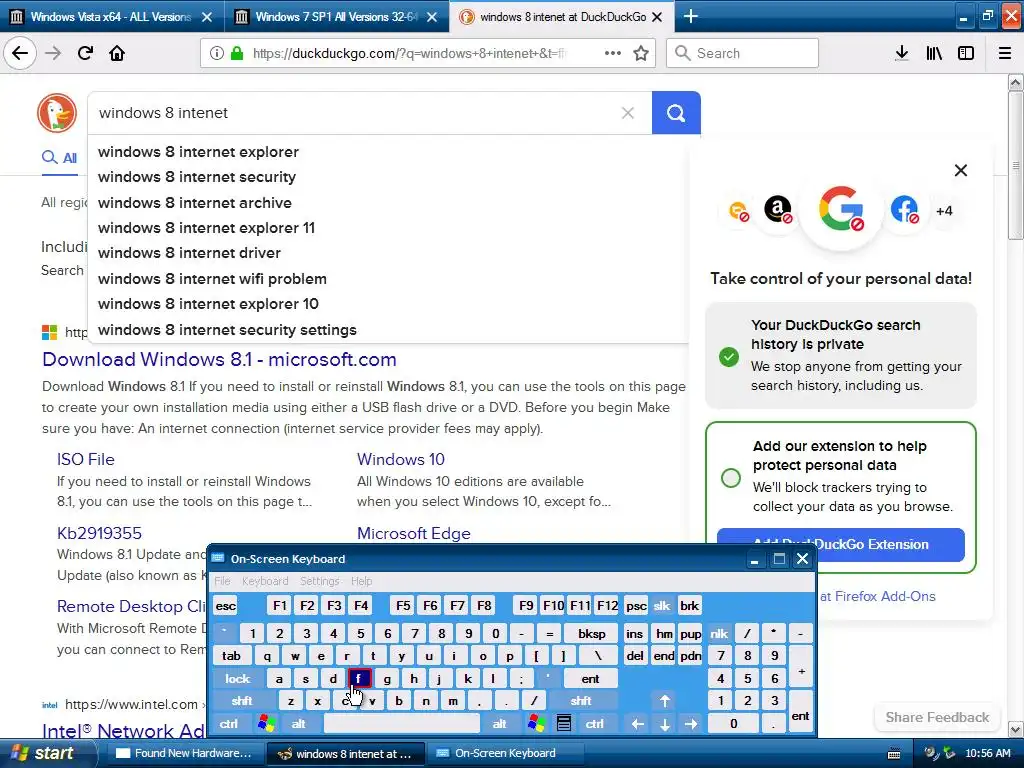Open the Microsoft Edge sublink
This screenshot has width=1024, height=768.
pos(413,533)
